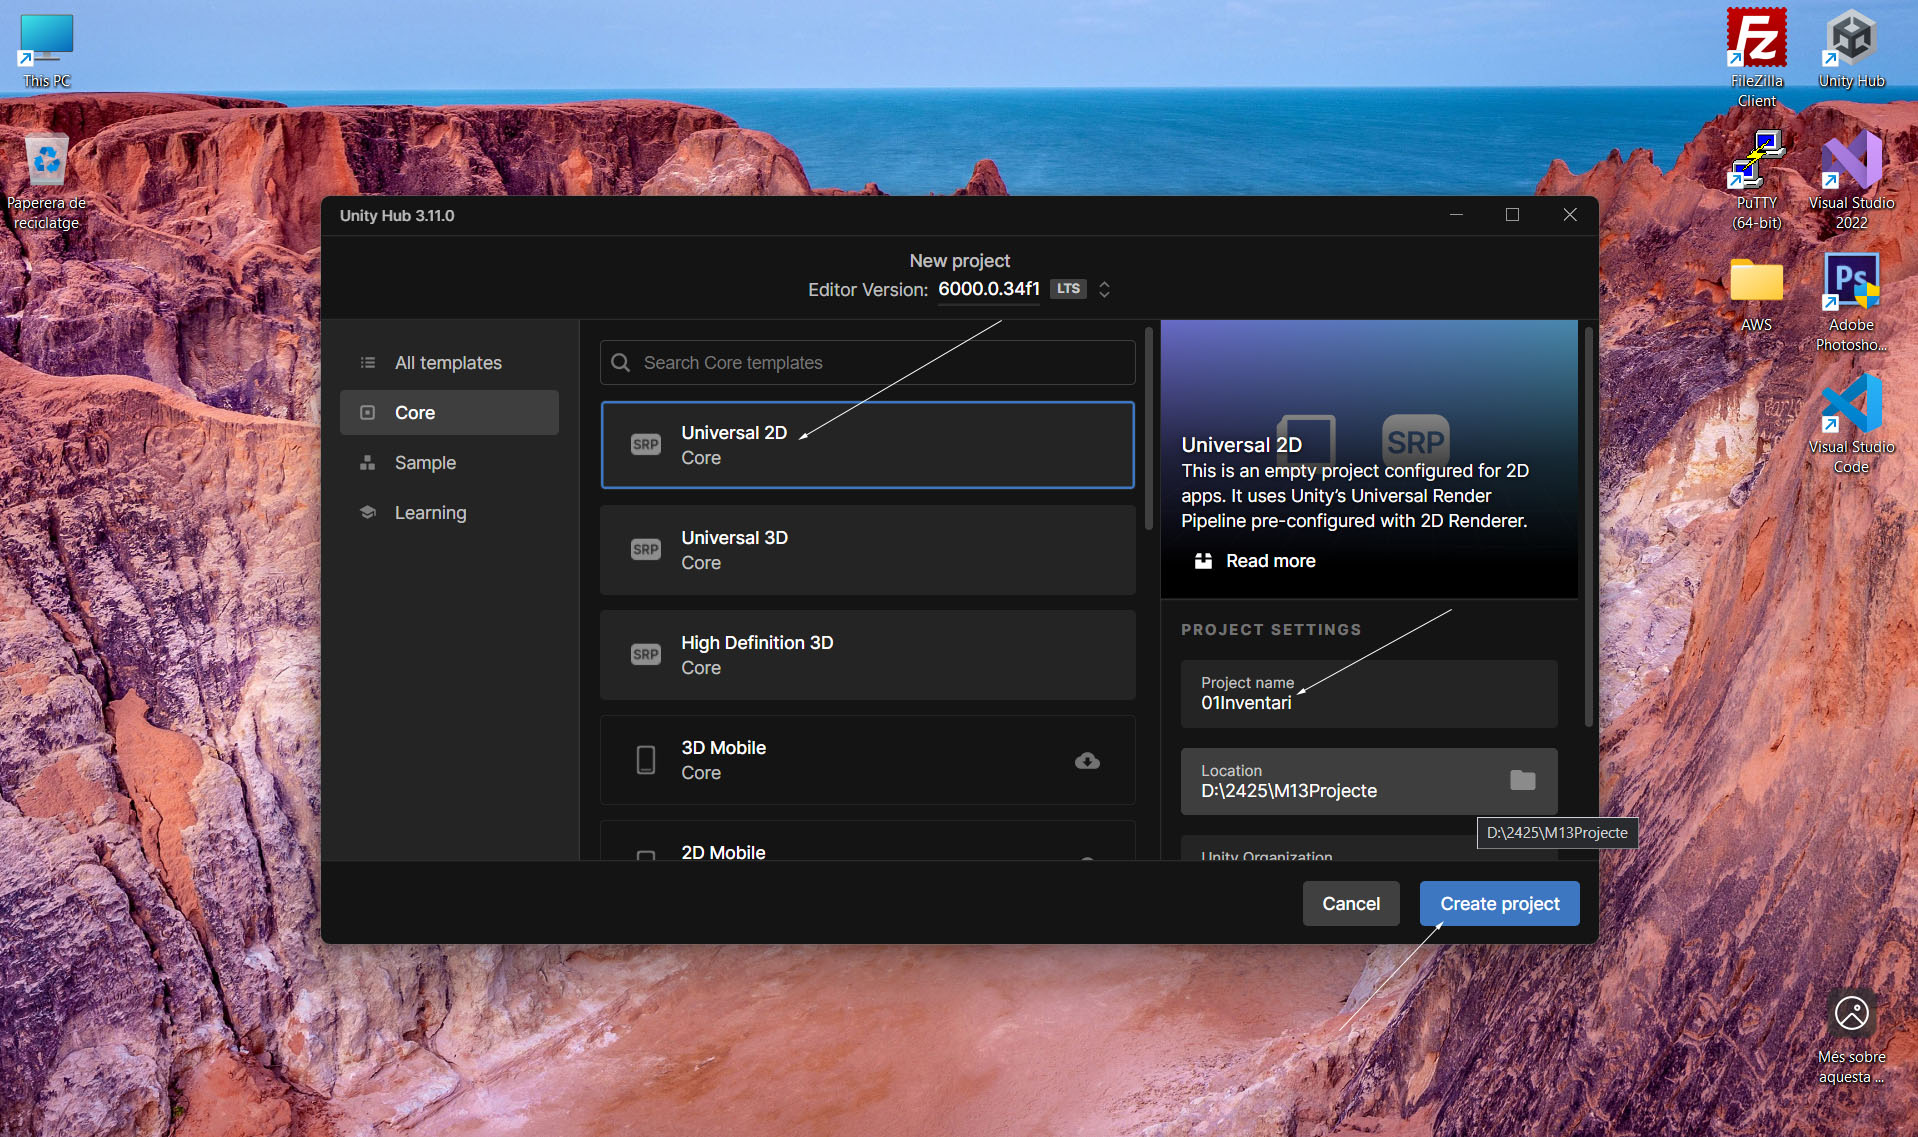Click the folder icon in Location field

point(1522,780)
